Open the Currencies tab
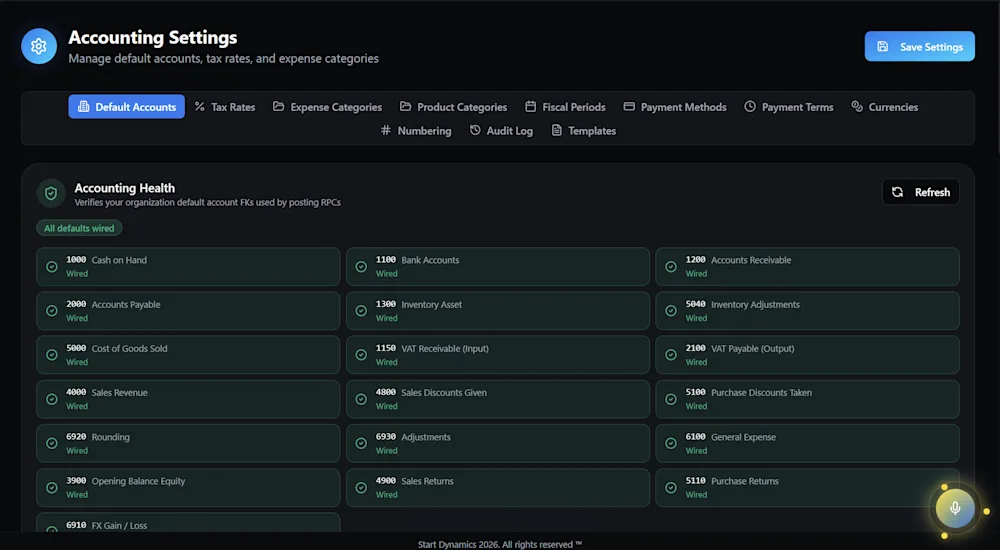Image resolution: width=1000 pixels, height=550 pixels. coord(885,107)
